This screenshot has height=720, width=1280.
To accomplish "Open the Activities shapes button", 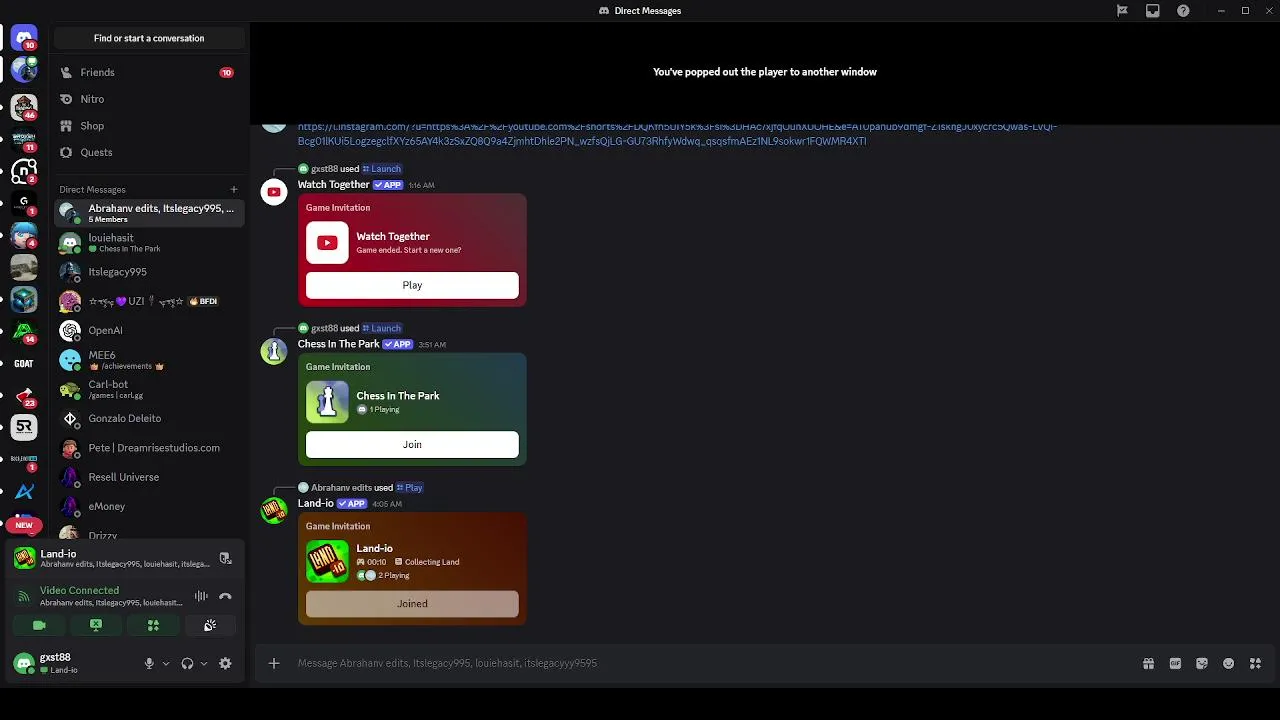I will coord(153,625).
